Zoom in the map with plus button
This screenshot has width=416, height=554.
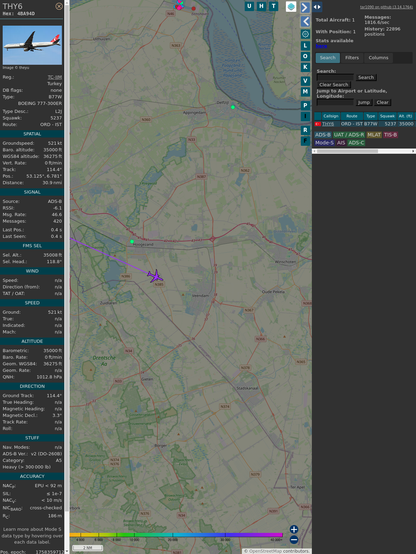tap(294, 529)
